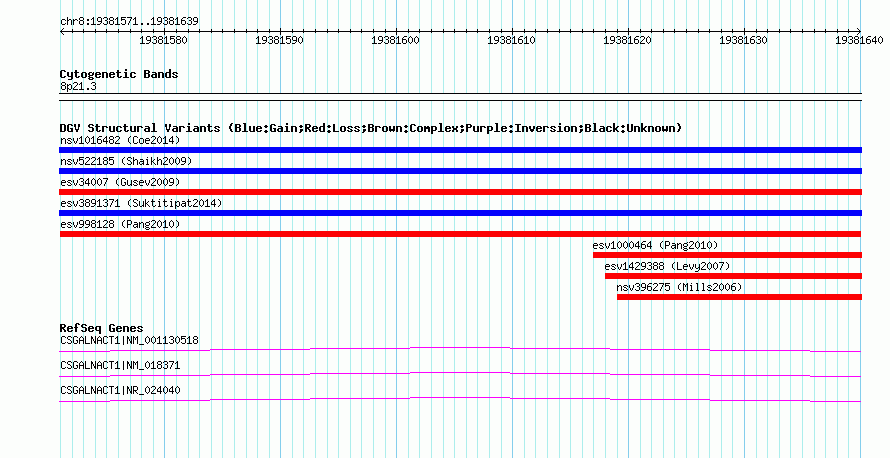Select ruler position 19381640
Screen dimensions: 890x458
coord(859,40)
